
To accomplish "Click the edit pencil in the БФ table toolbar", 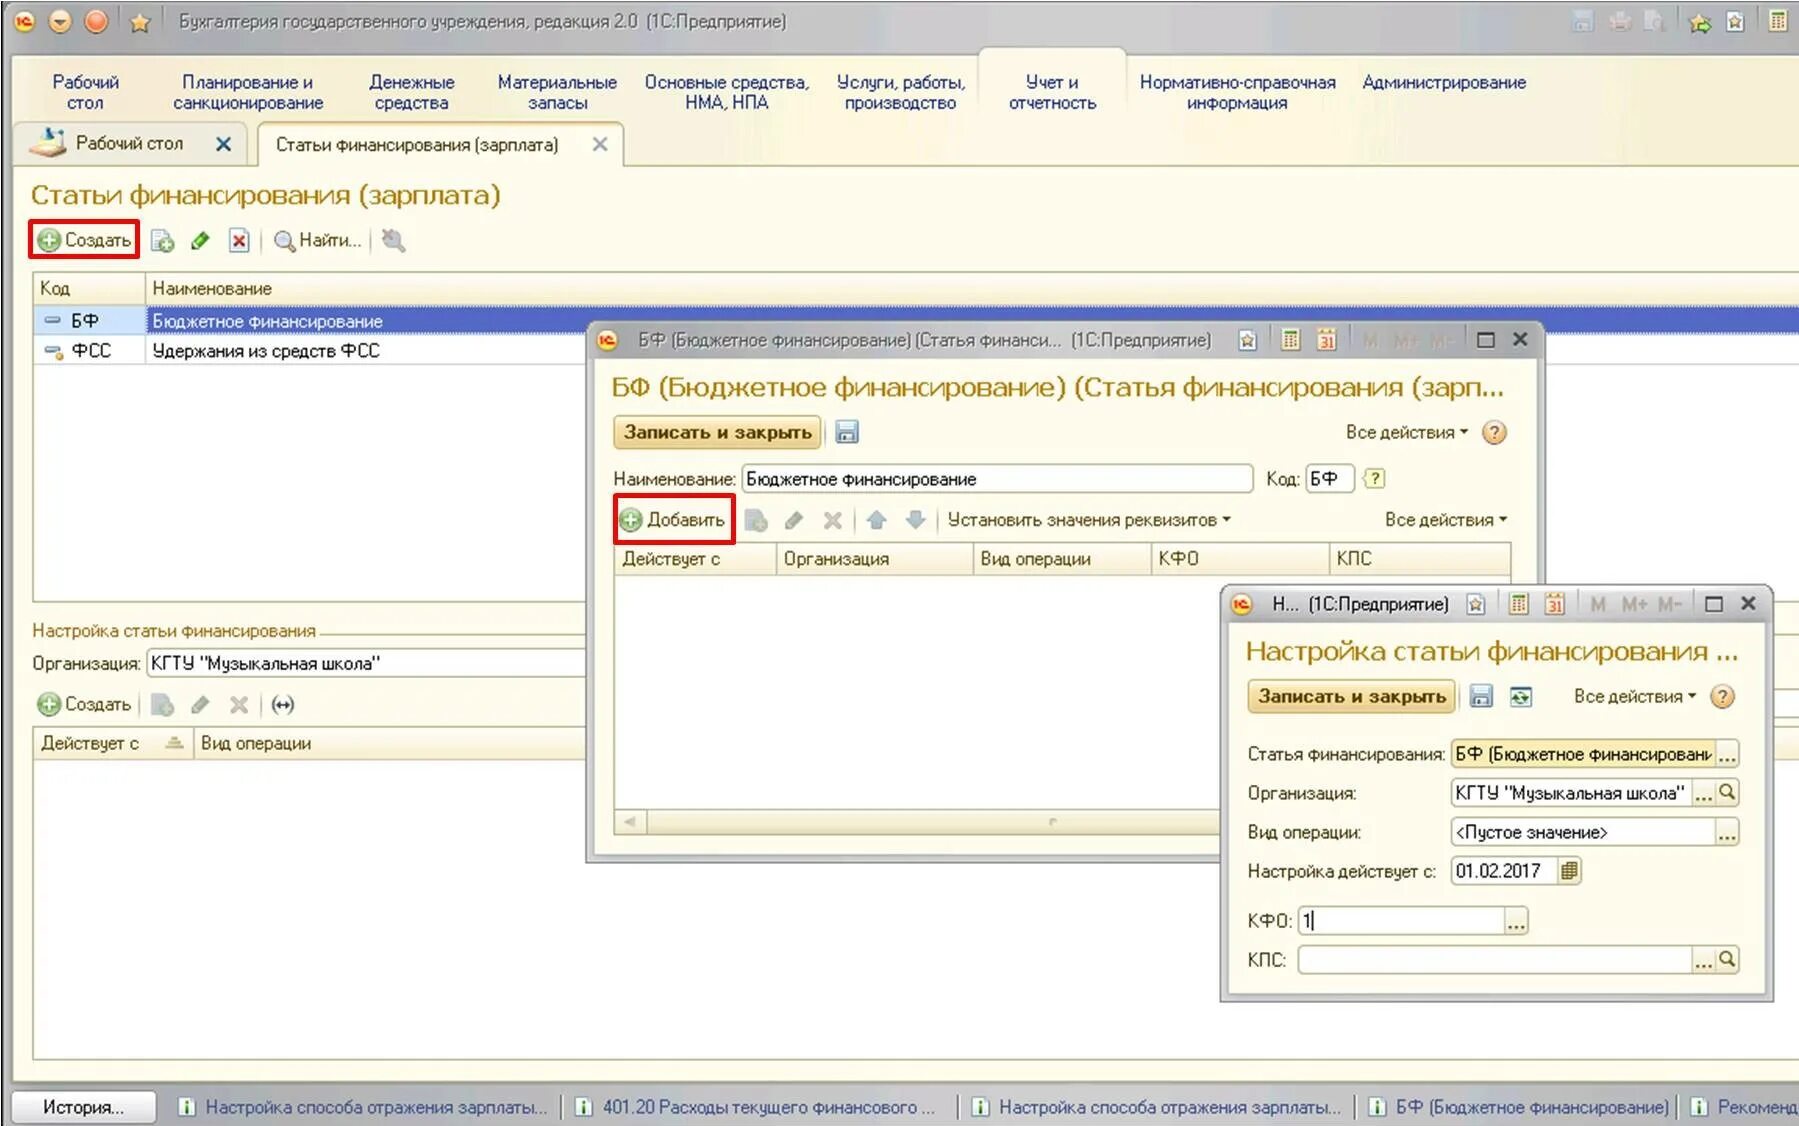I will tap(794, 520).
